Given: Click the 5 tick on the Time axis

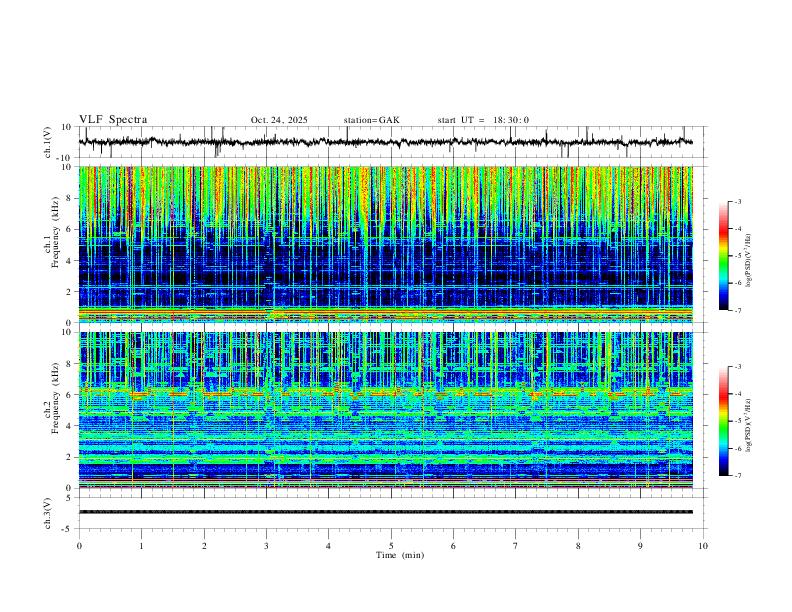Looking at the screenshot, I should point(391,546).
